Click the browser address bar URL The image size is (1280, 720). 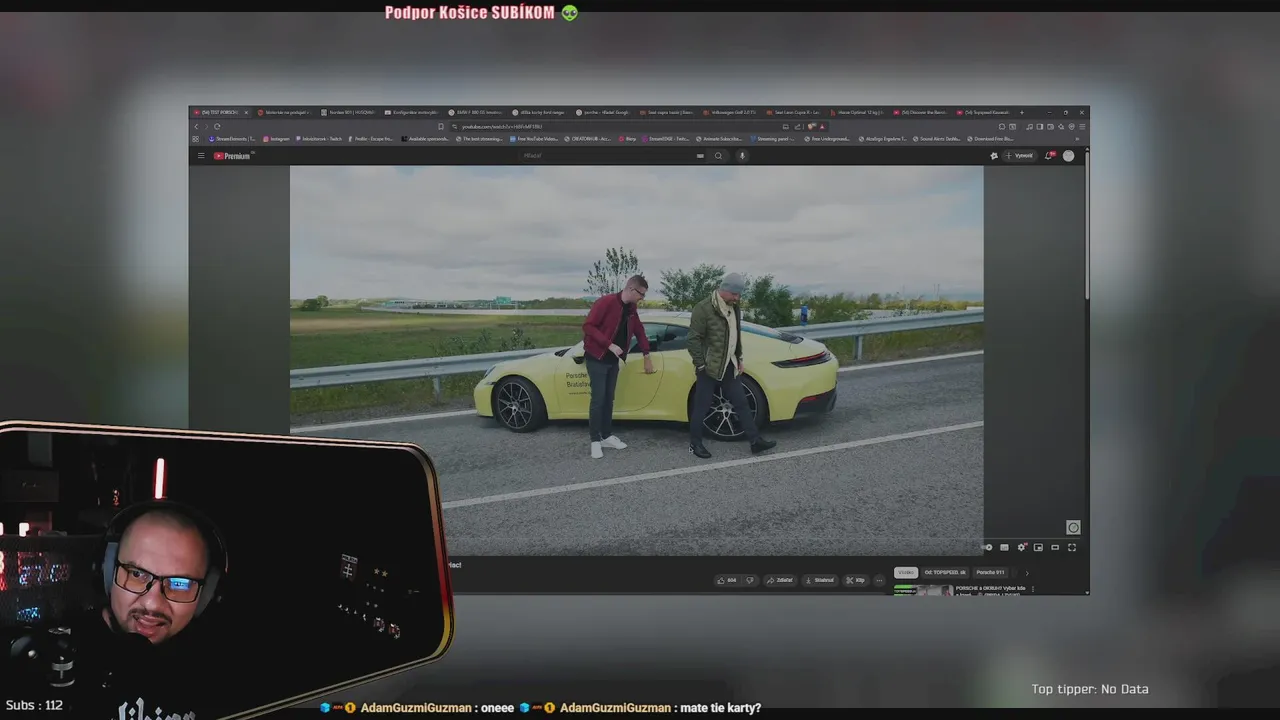[502, 127]
